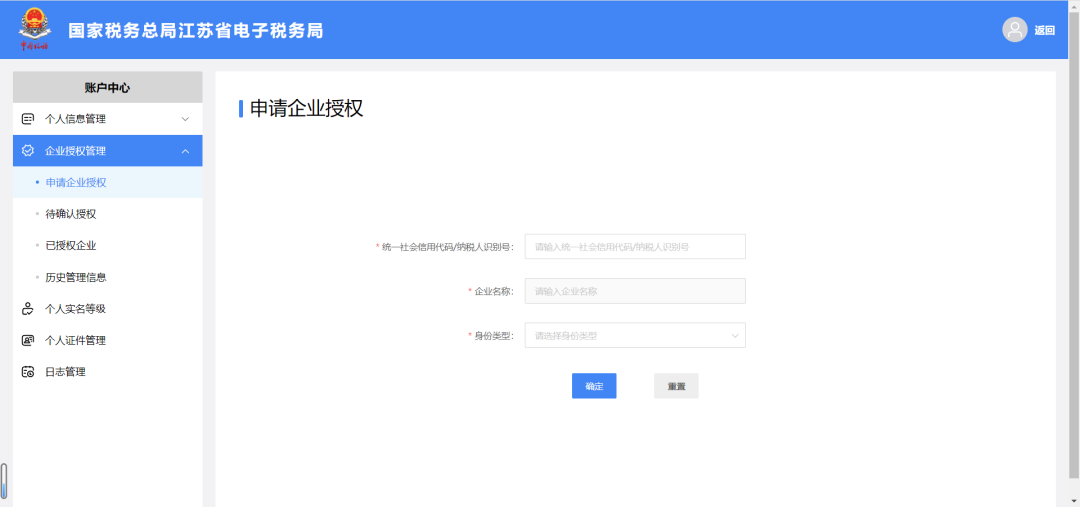Screen dimensions: 1080x507
Task: Click the 个人信息管理 sidebar icon
Action: (x=28, y=119)
